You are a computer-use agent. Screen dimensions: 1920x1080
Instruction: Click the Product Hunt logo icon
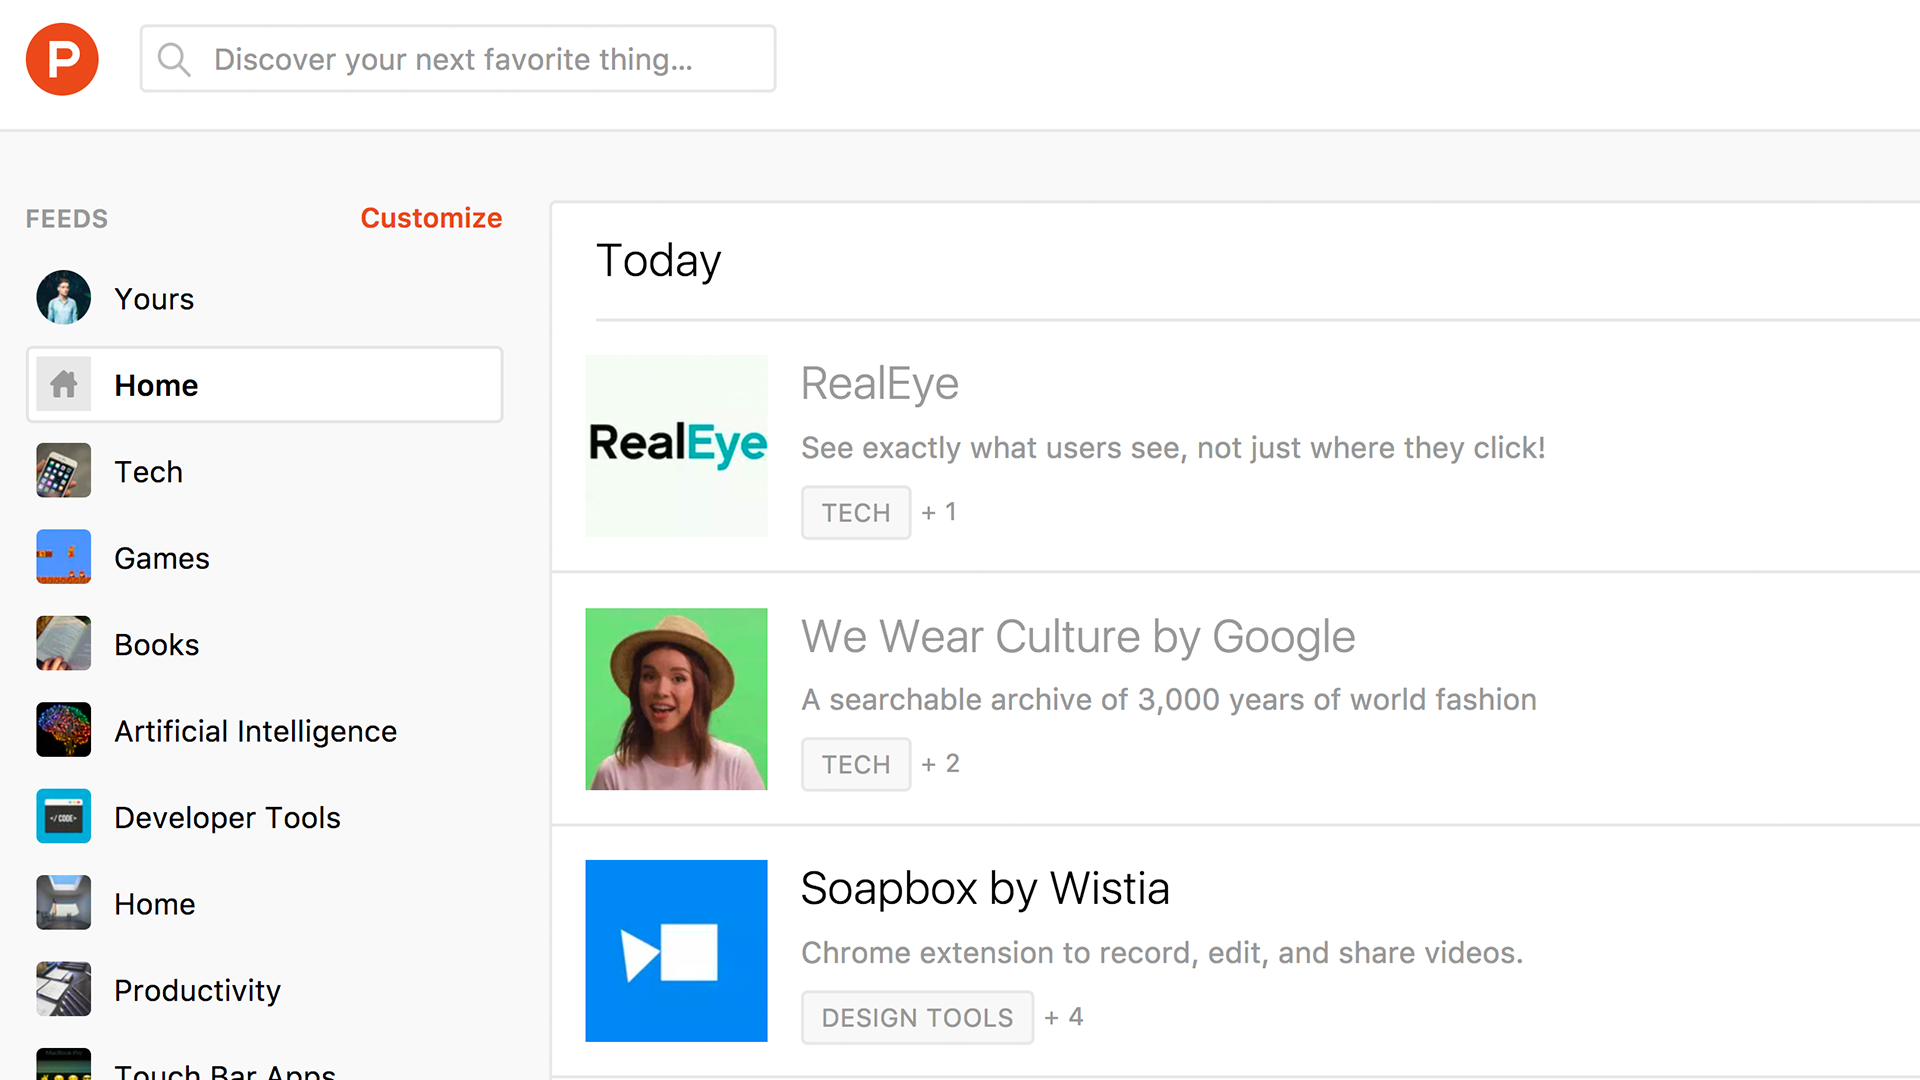[62, 59]
